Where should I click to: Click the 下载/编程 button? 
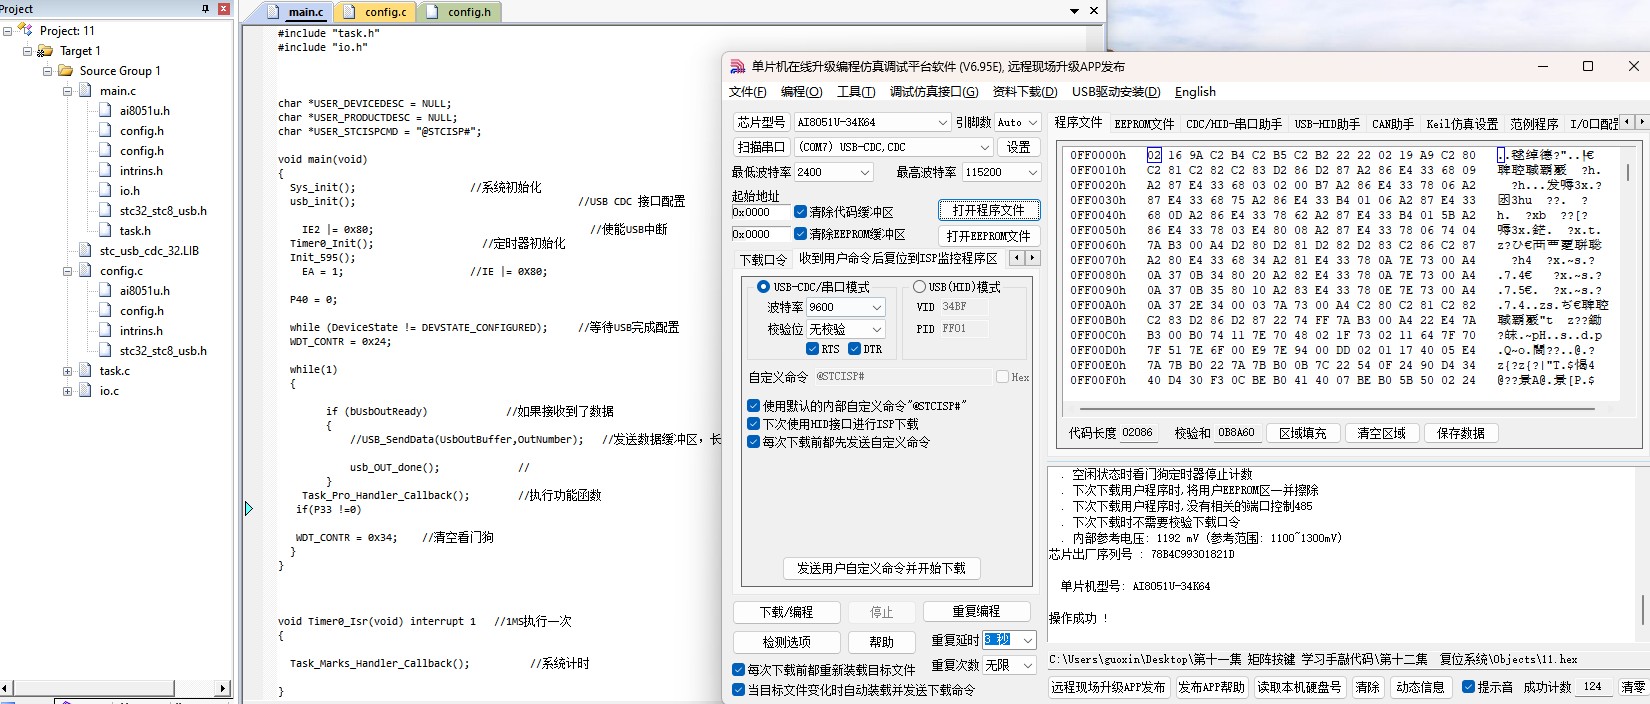[x=786, y=612]
